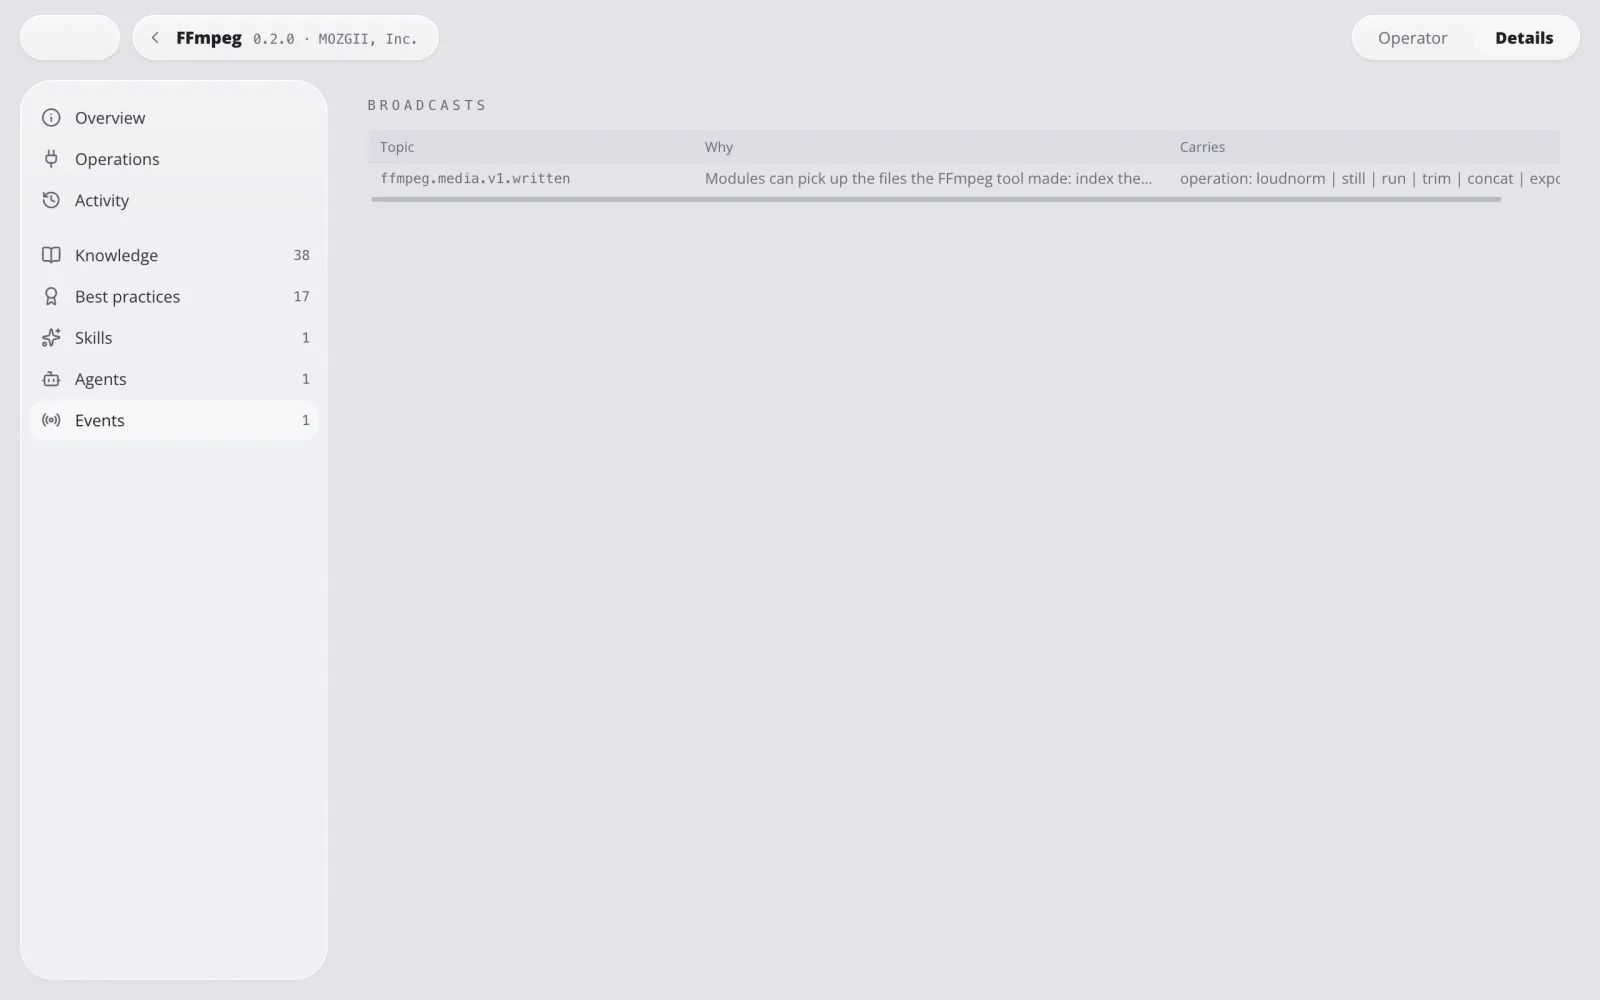Click the Skills sparkle icon
Screen dimensions: 1600x1000
click(x=51, y=338)
